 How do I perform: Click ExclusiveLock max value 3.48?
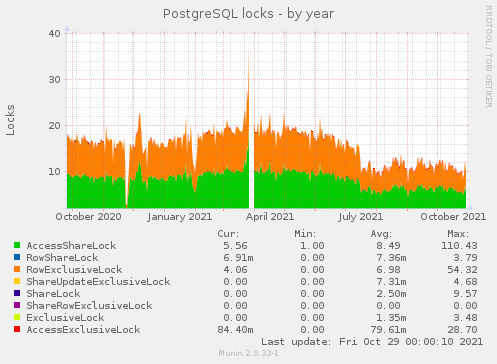pyautogui.click(x=465, y=318)
